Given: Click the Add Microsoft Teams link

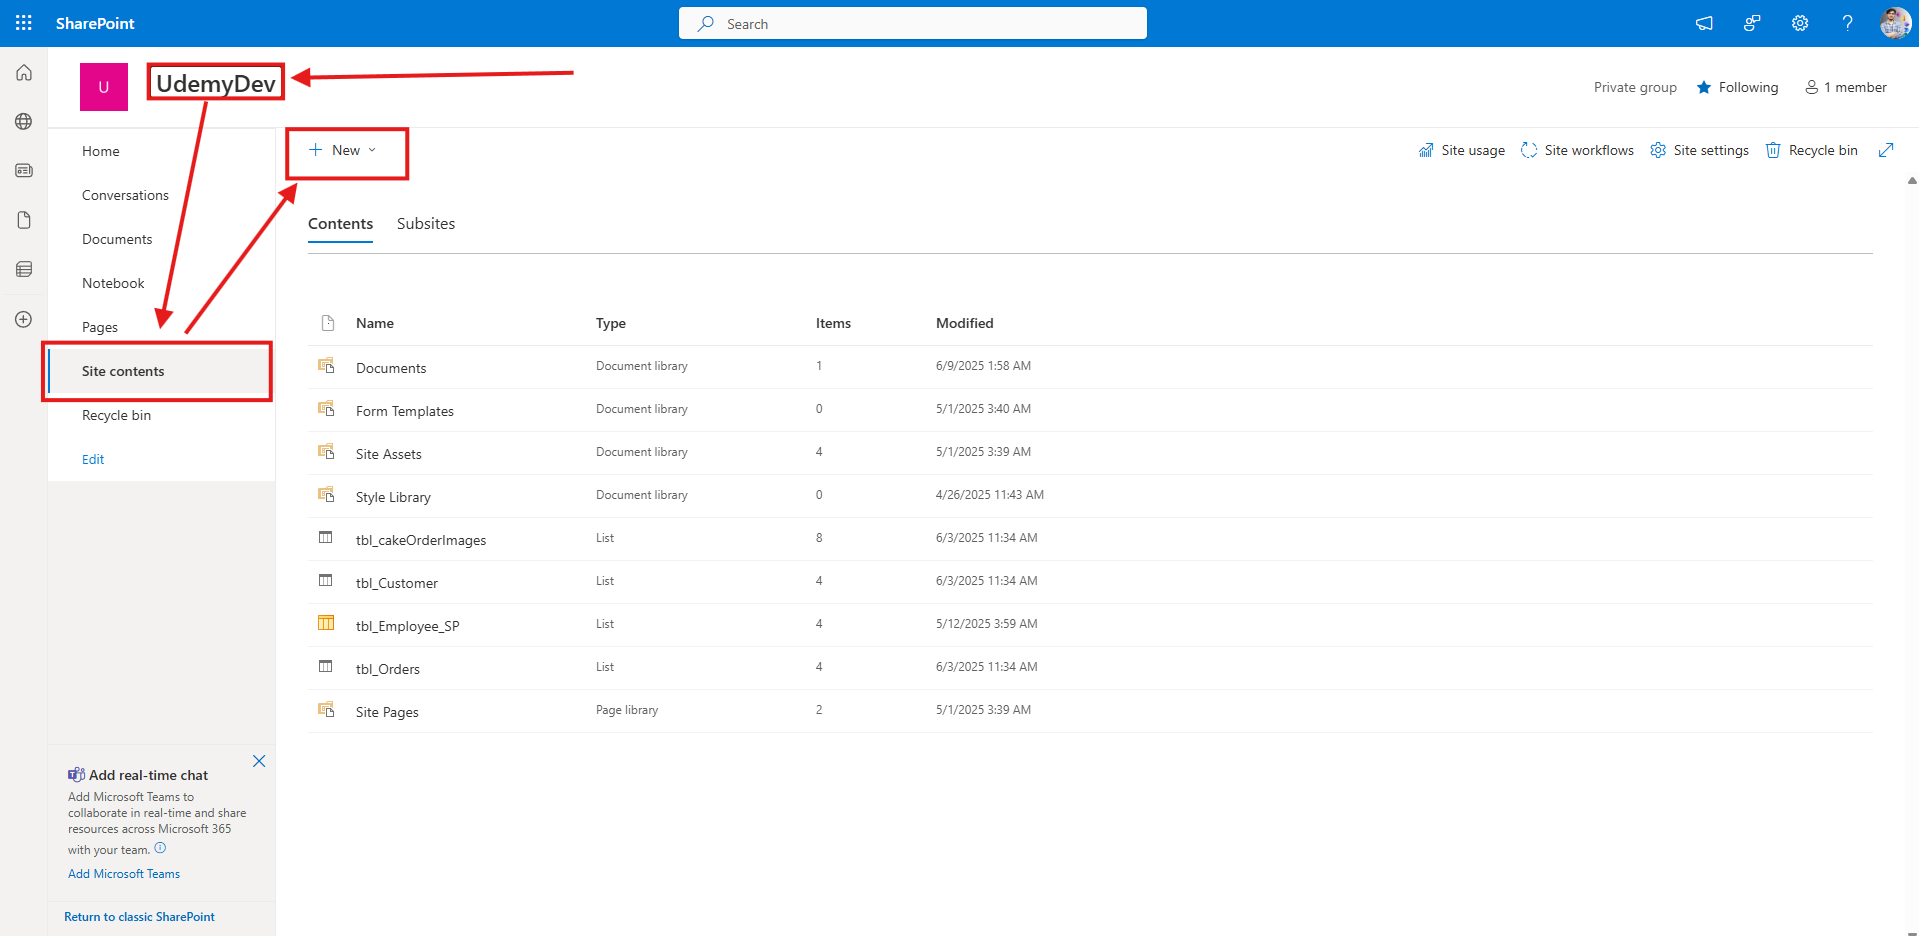Looking at the screenshot, I should tap(124, 874).
